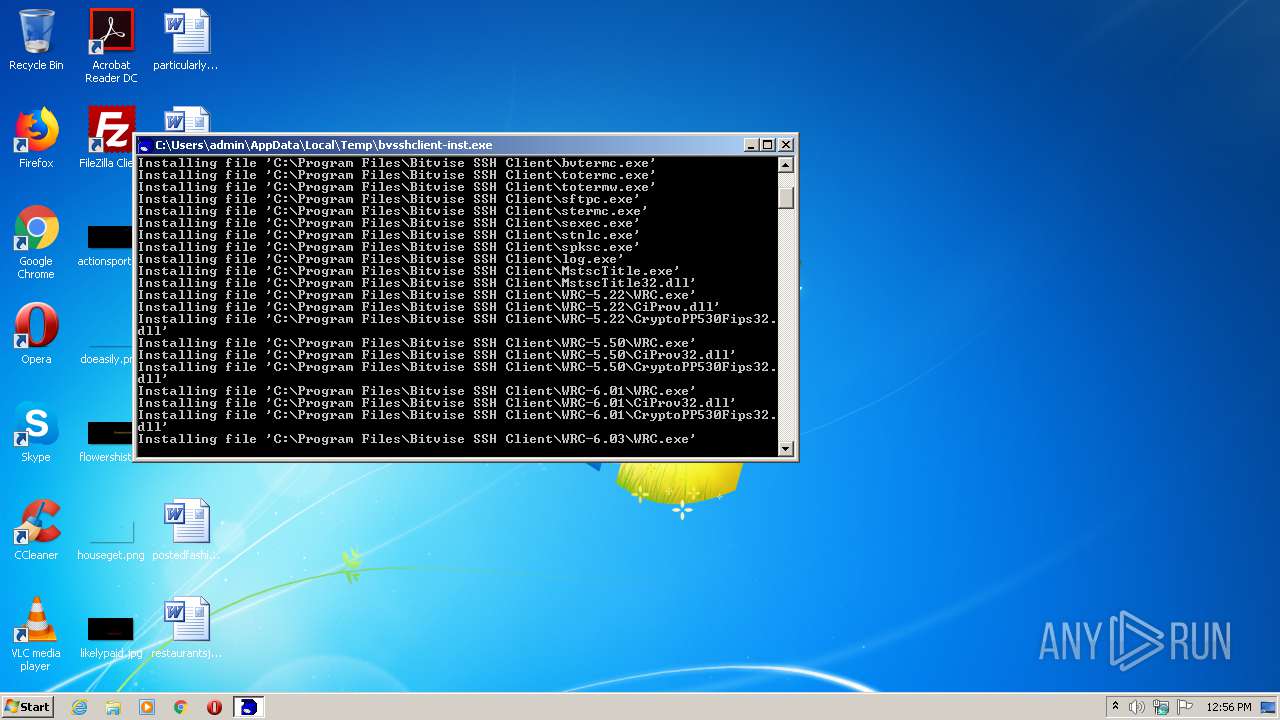Launch Acrobat Reader DC shortcut
Image resolution: width=1280 pixels, height=720 pixels.
111,46
